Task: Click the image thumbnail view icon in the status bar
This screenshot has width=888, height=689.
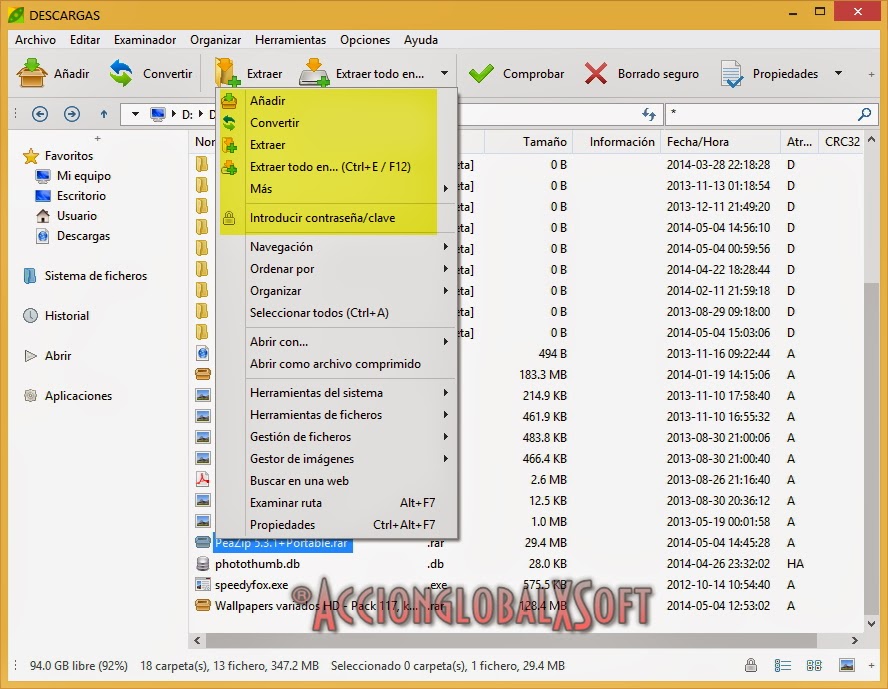Action: [847, 665]
